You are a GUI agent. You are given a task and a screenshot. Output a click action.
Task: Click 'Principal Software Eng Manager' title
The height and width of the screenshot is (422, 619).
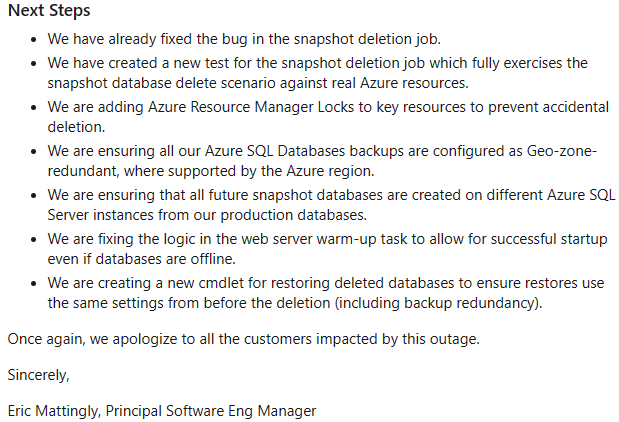pos(211,411)
